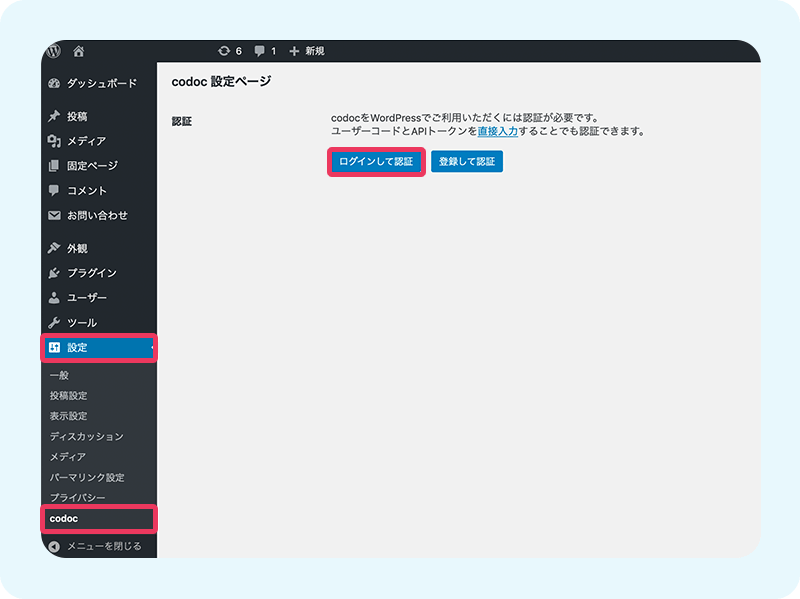800x599 pixels.
Task: Open メディア under 設定 submenu
Action: (68, 457)
